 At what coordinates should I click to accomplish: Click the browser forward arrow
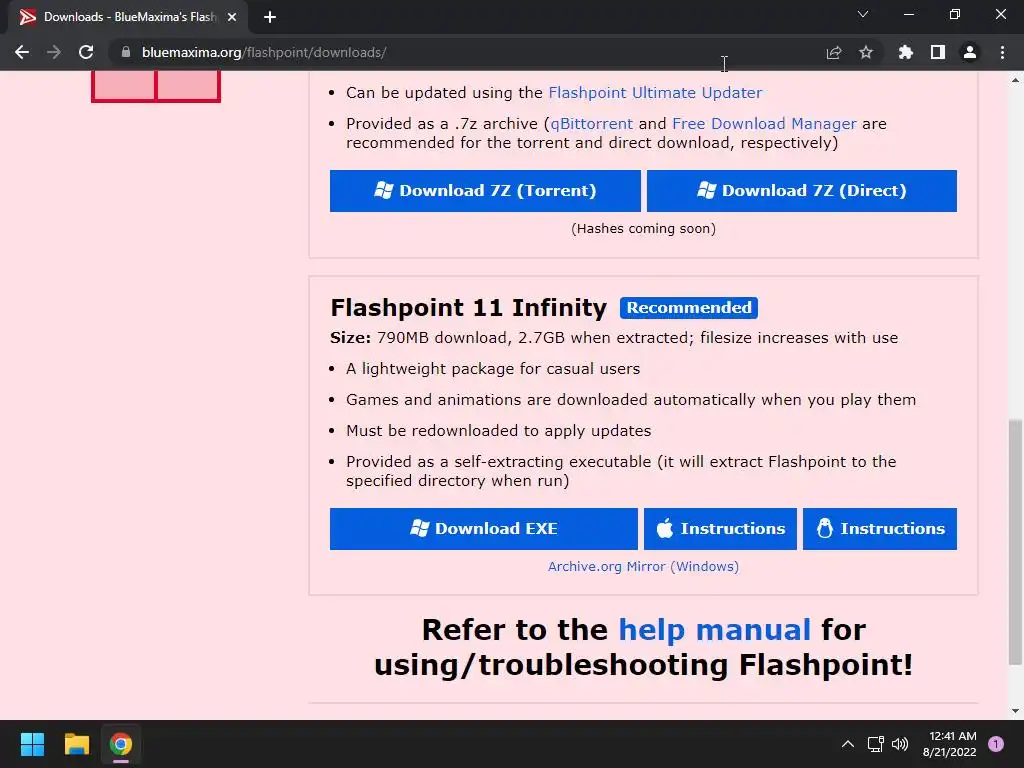click(54, 52)
